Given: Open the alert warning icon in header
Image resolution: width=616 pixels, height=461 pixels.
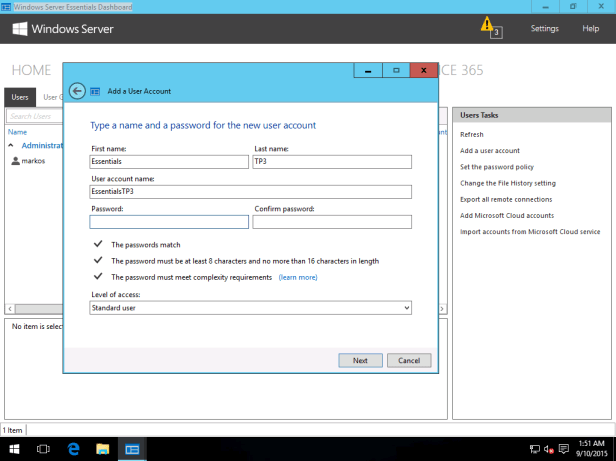Looking at the screenshot, I should [487, 24].
